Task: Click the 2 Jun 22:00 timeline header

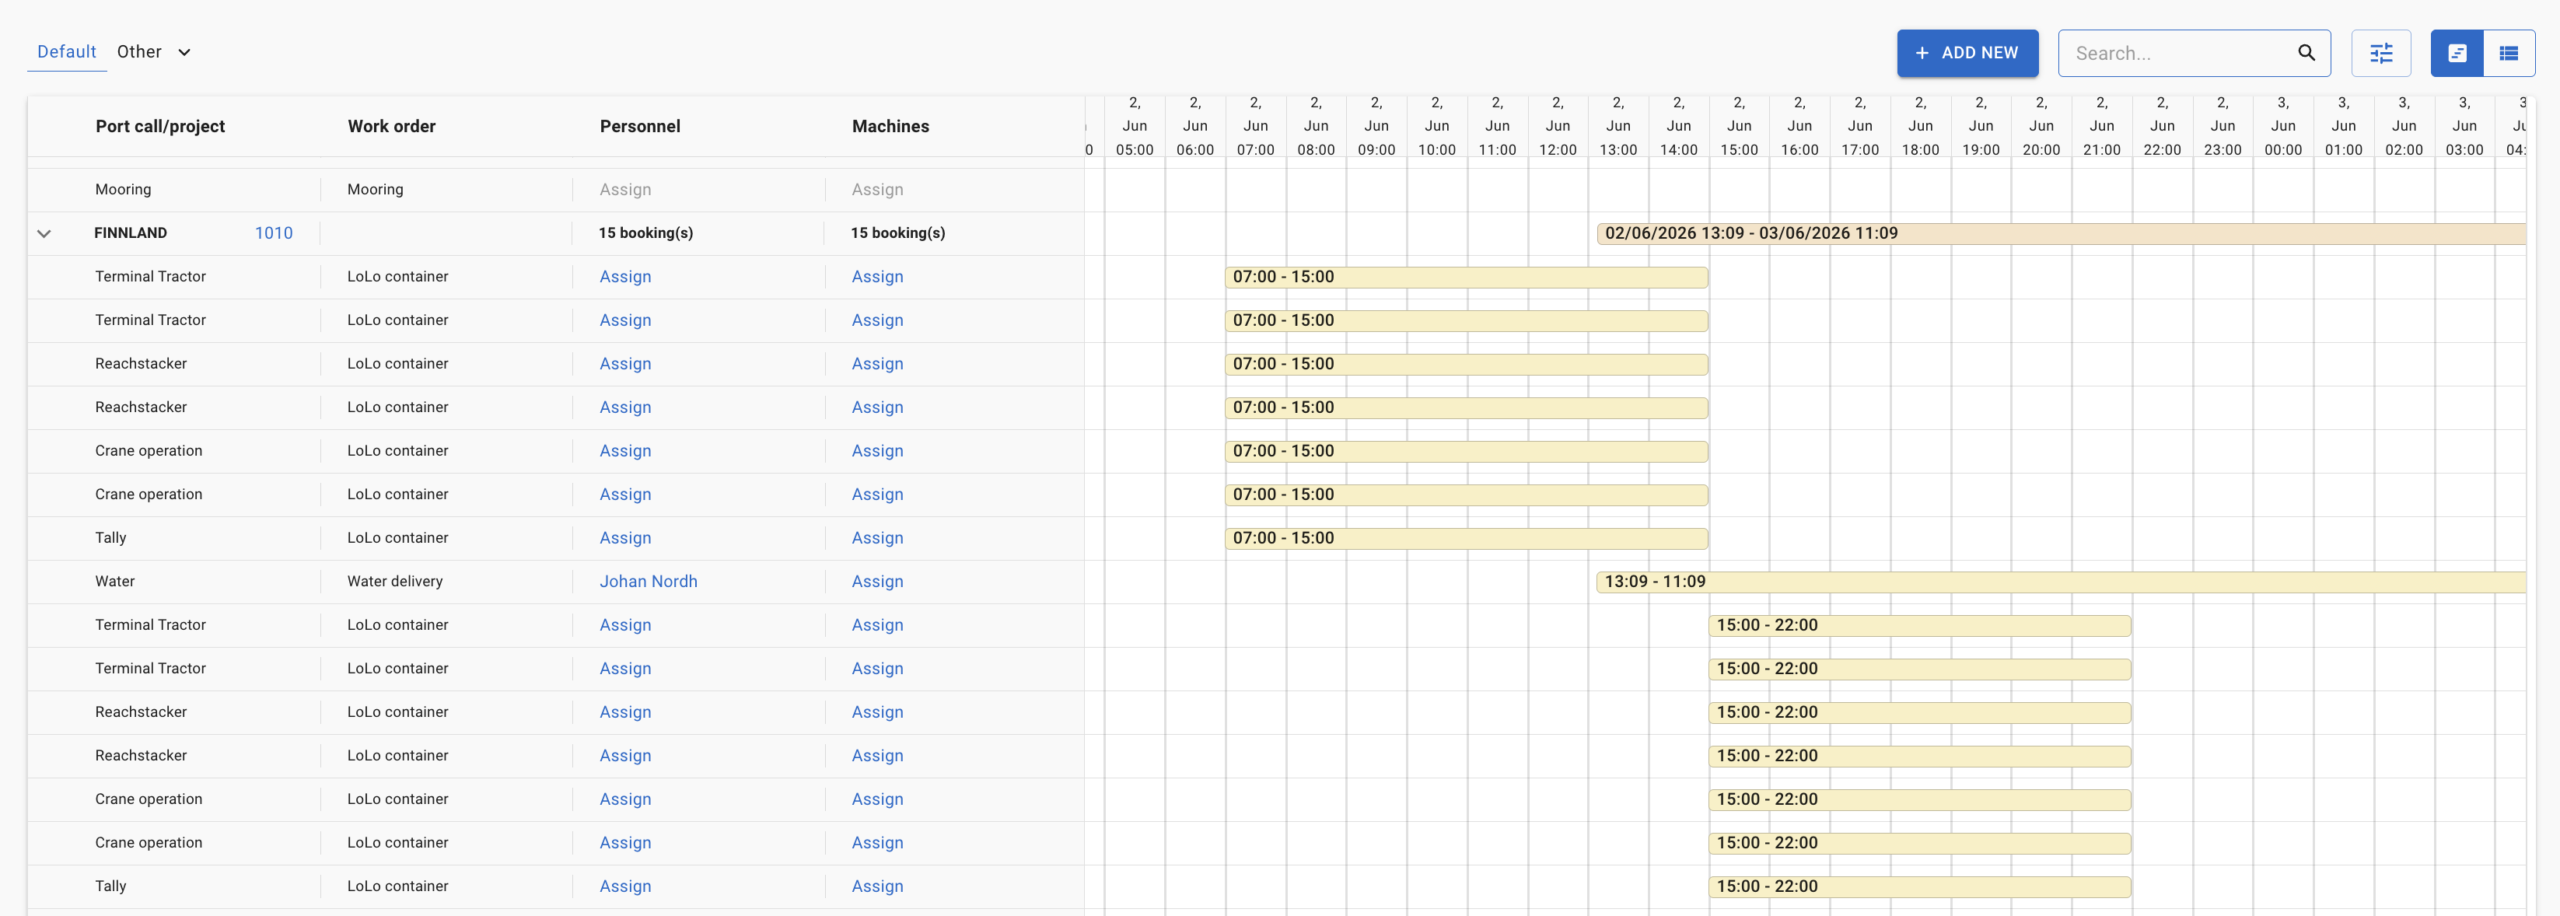Action: (x=2162, y=126)
